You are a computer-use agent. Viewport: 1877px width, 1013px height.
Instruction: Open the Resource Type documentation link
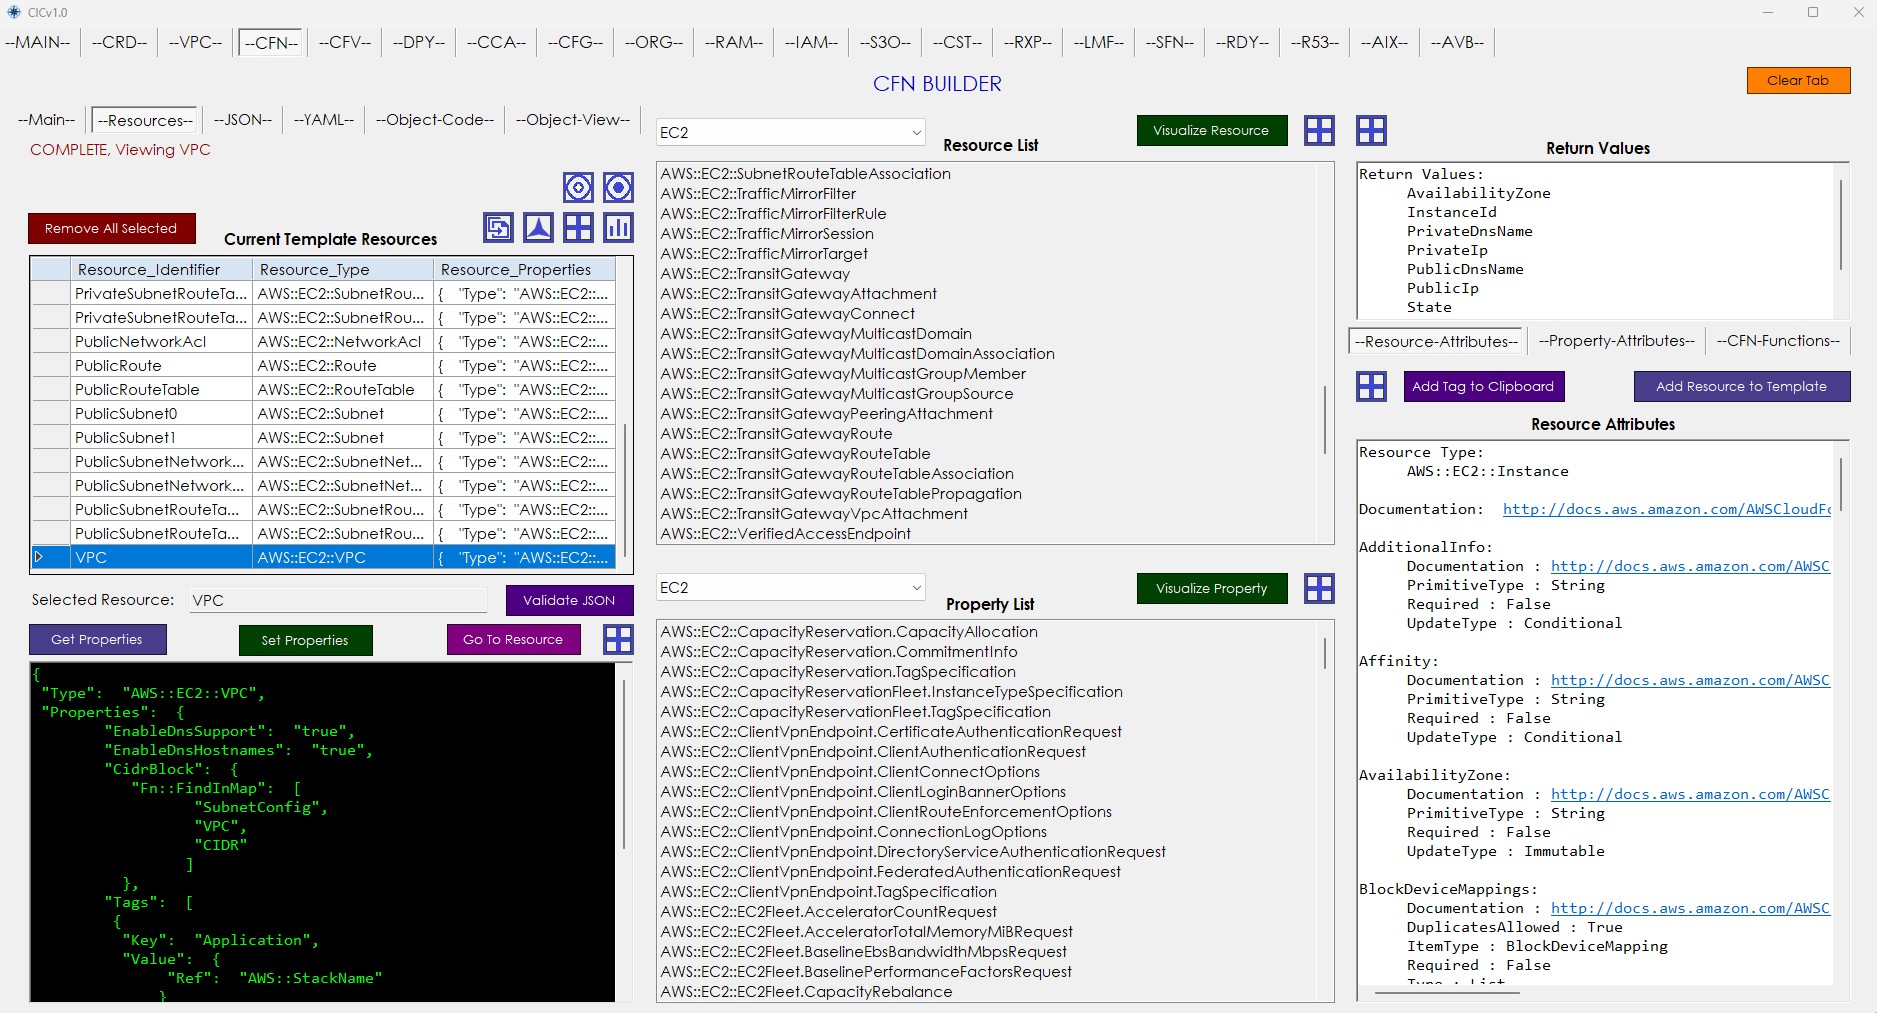1666,509
